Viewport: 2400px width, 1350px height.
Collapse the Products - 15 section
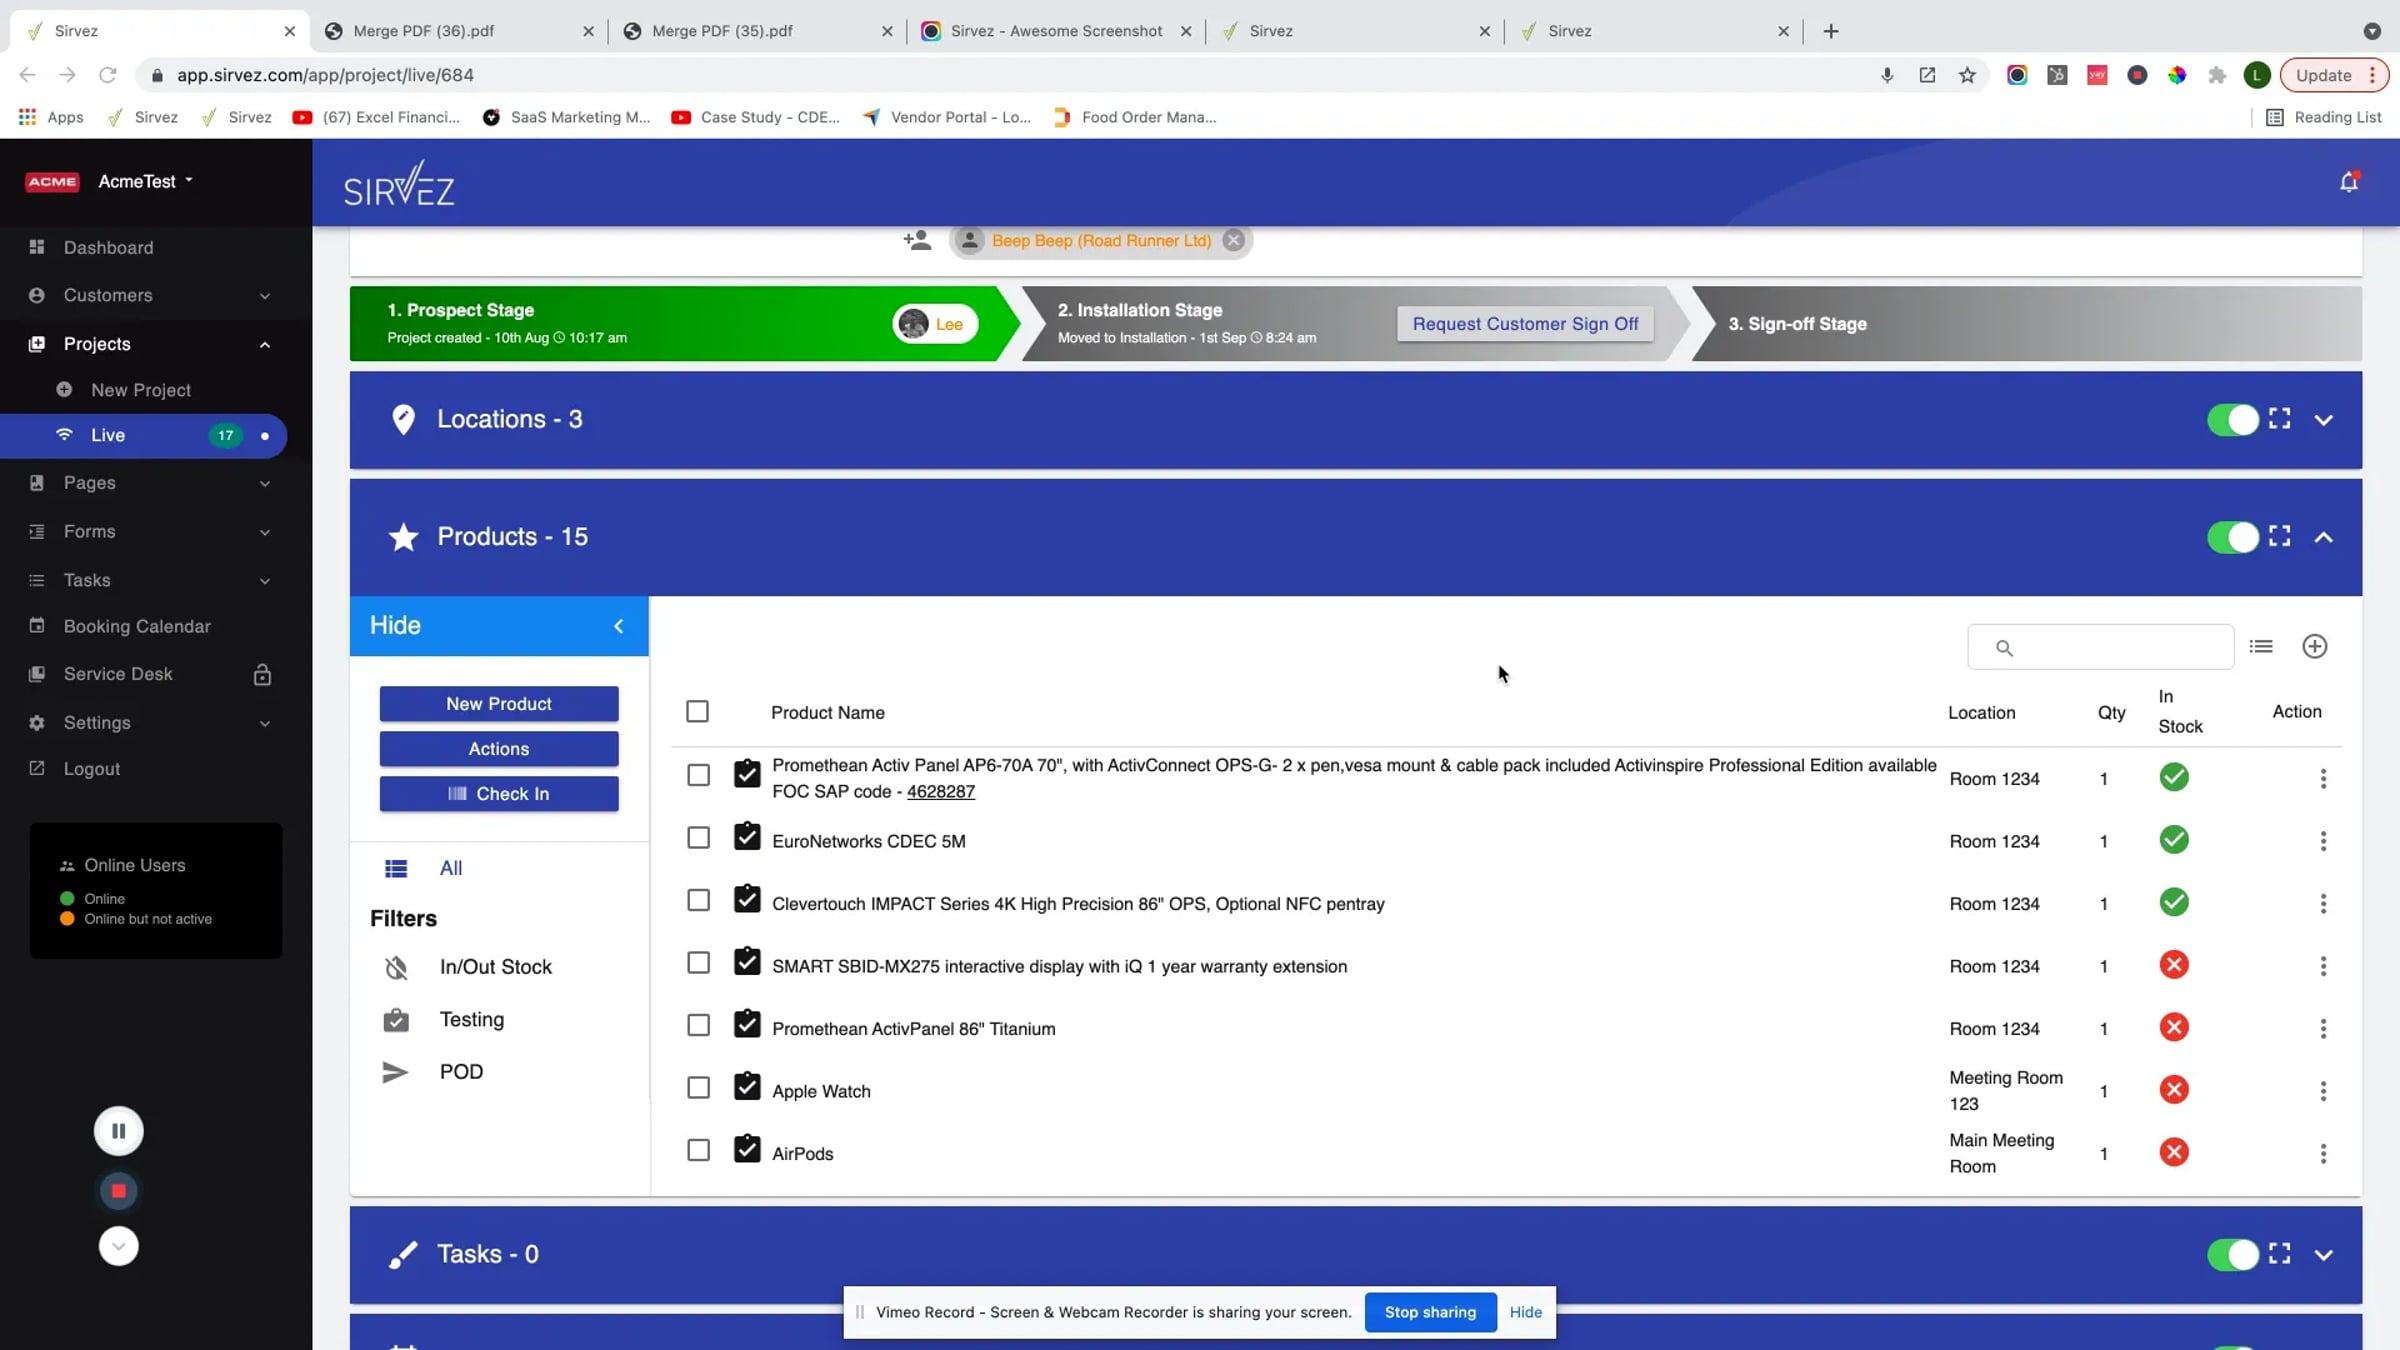tap(2323, 537)
